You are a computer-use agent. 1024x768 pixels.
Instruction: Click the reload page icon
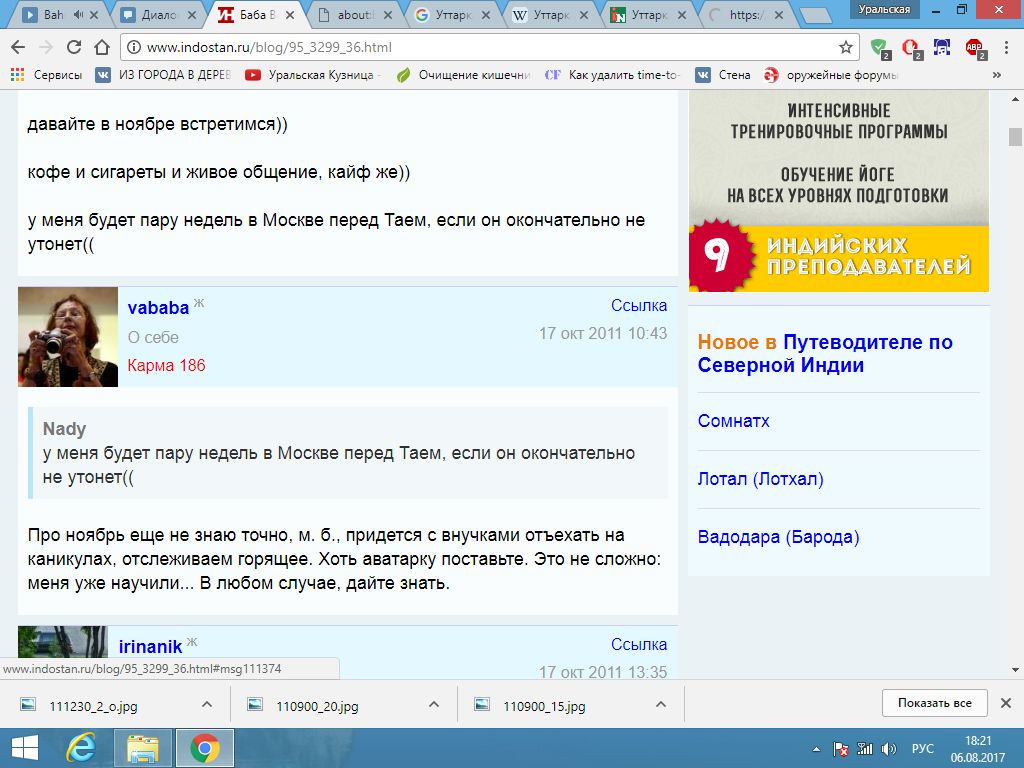point(73,47)
